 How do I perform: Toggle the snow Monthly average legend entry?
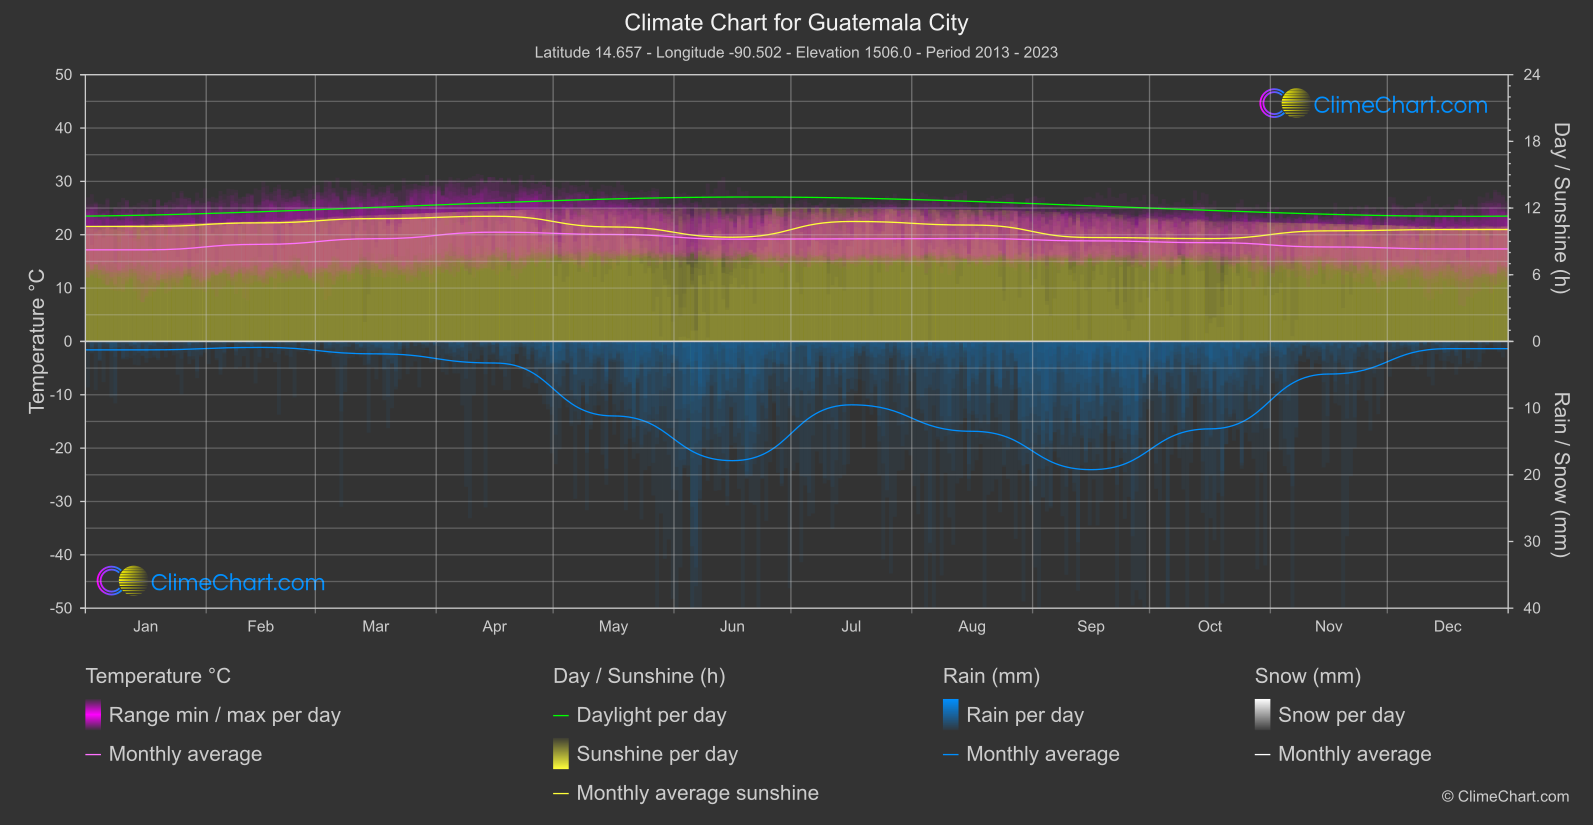tap(1354, 754)
